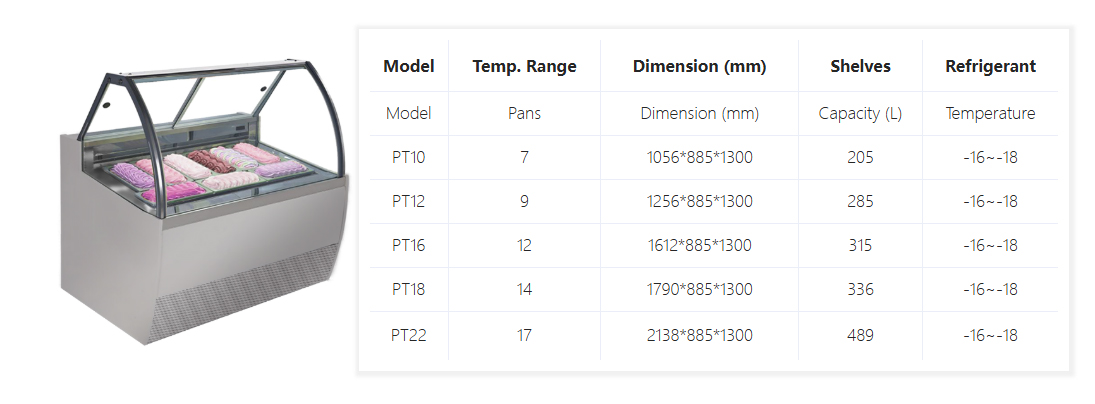Click the Pans subheader cell

[524, 113]
